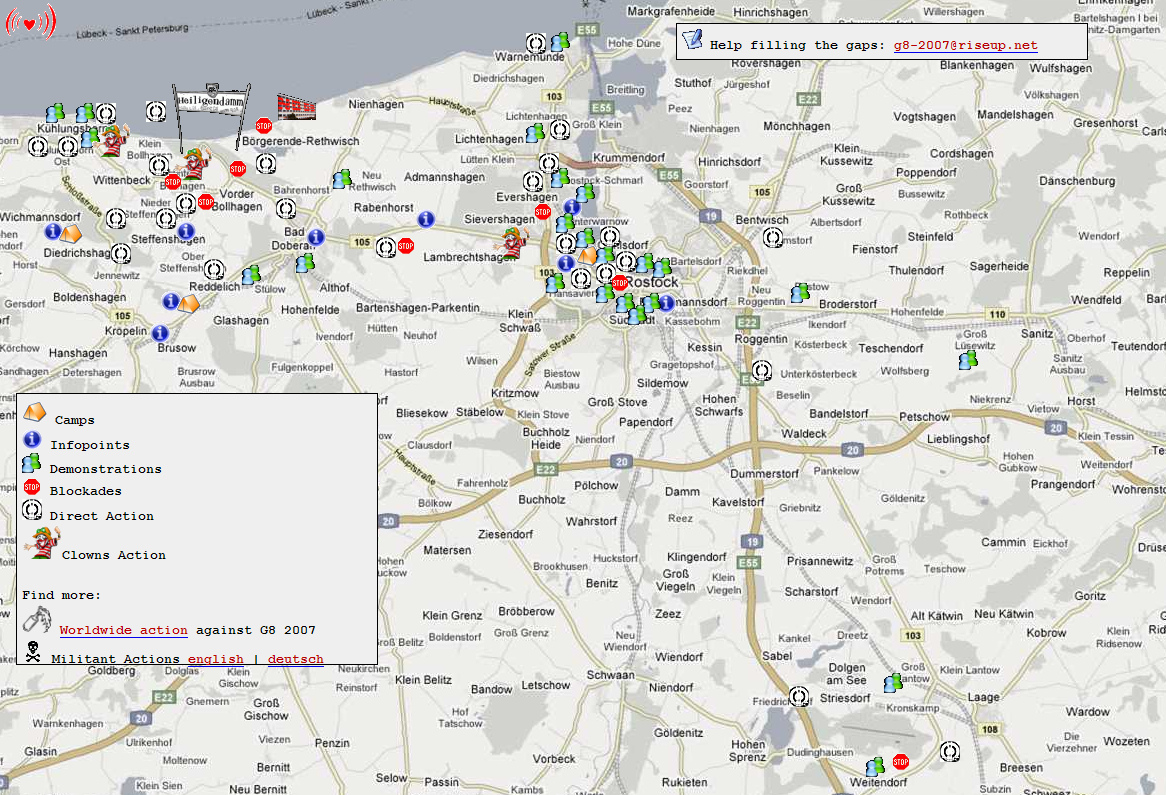
Task: Click the blockade stop sign near Weitendorf
Action: [900, 762]
